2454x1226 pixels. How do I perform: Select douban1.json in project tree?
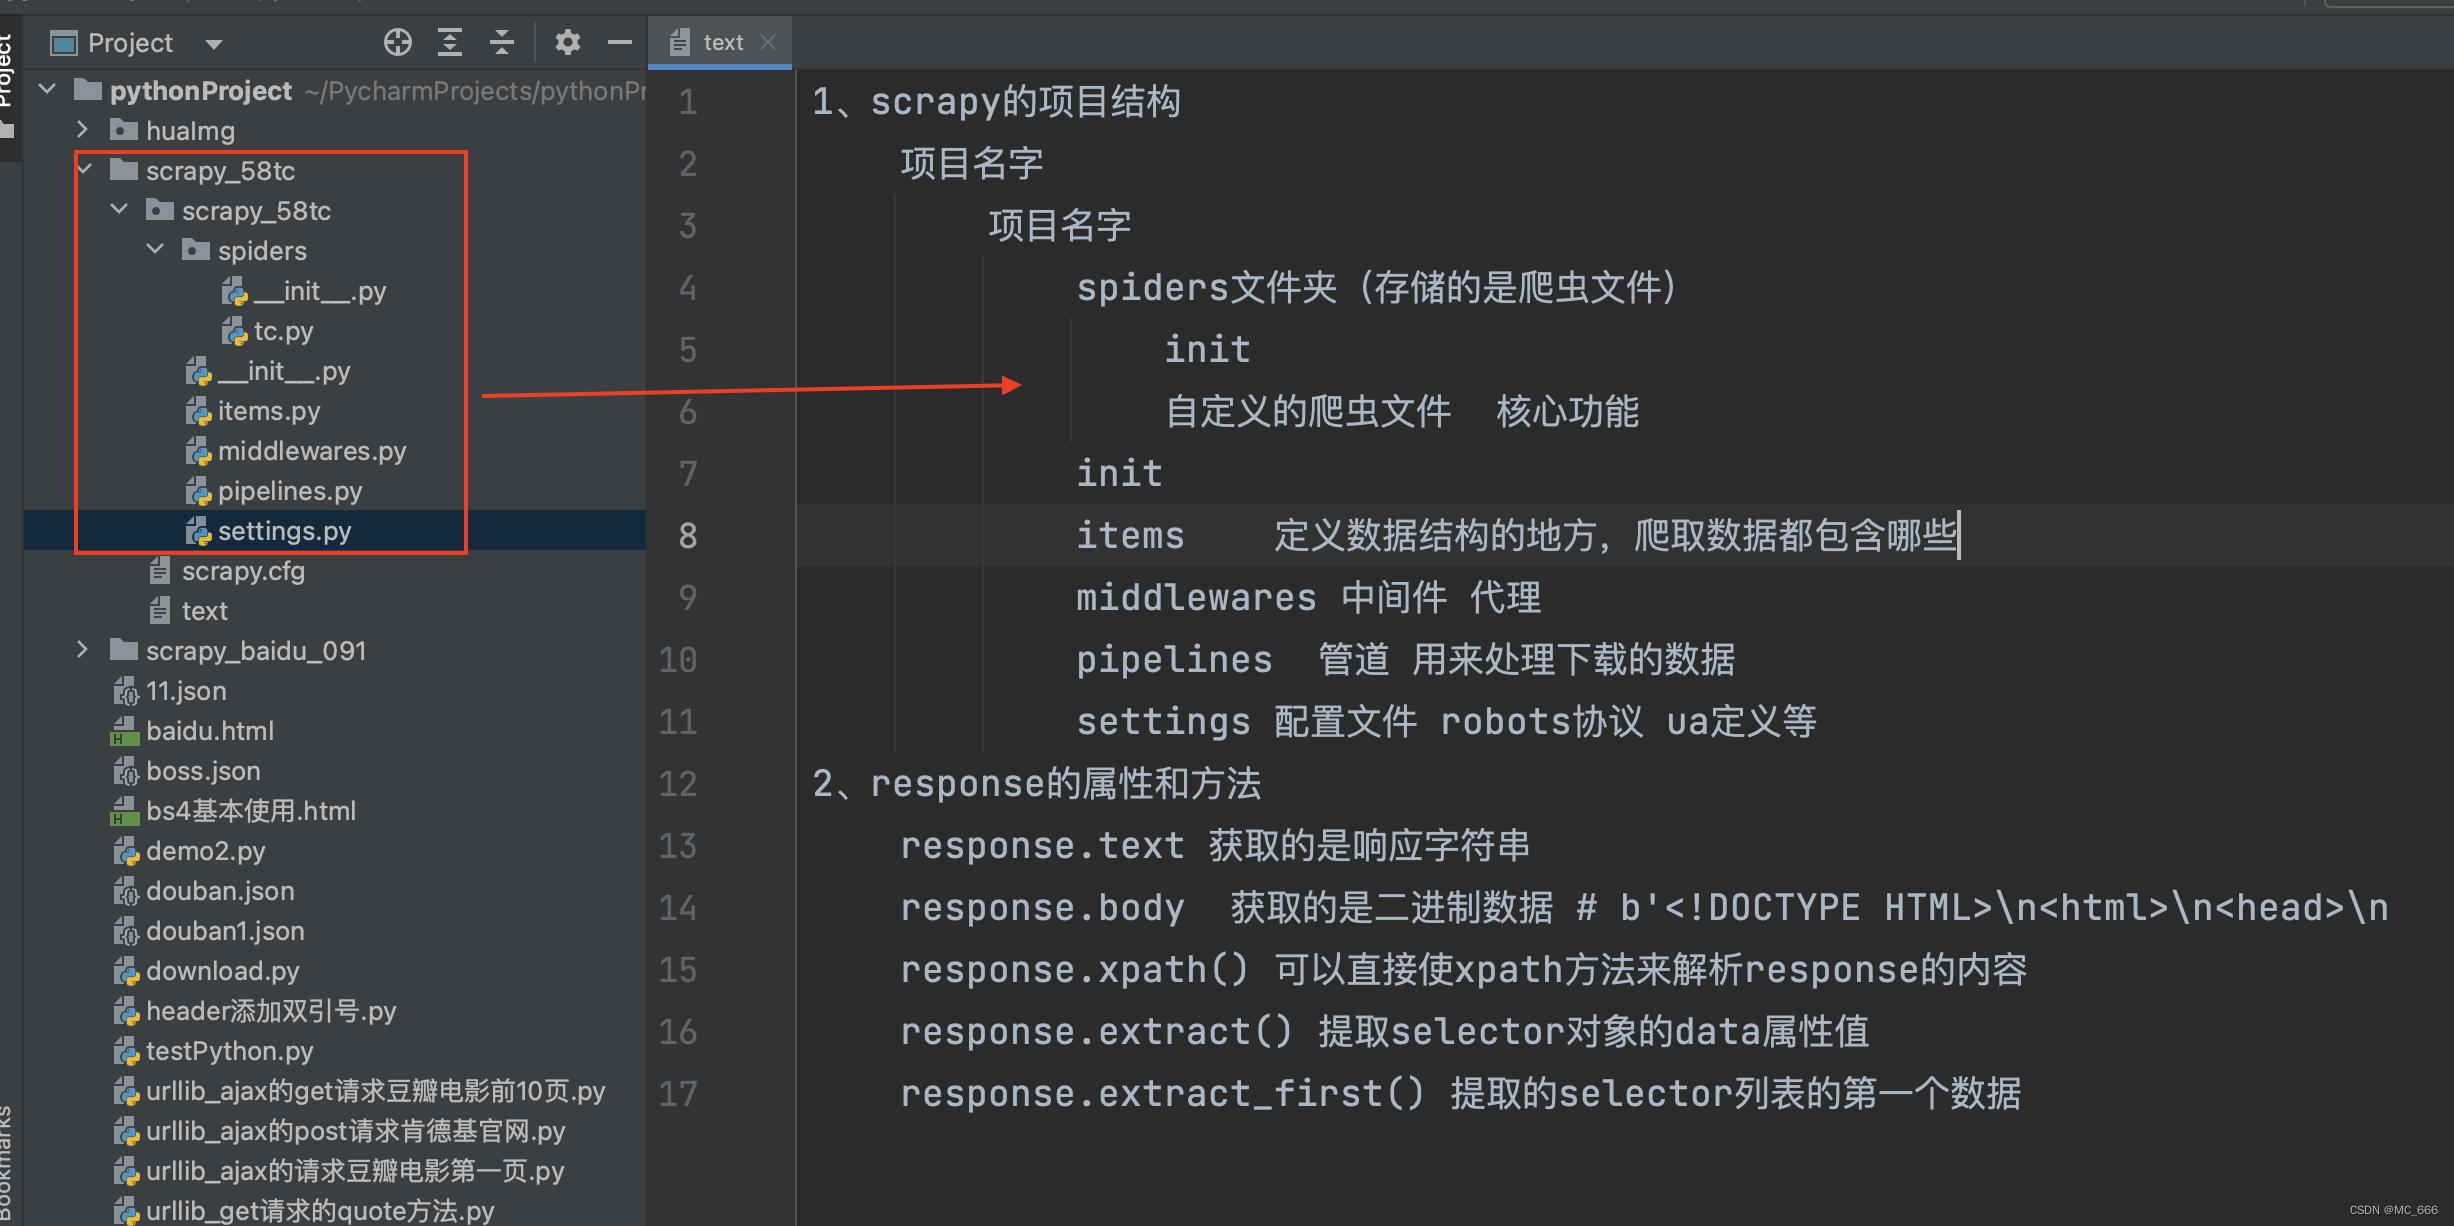(x=224, y=931)
